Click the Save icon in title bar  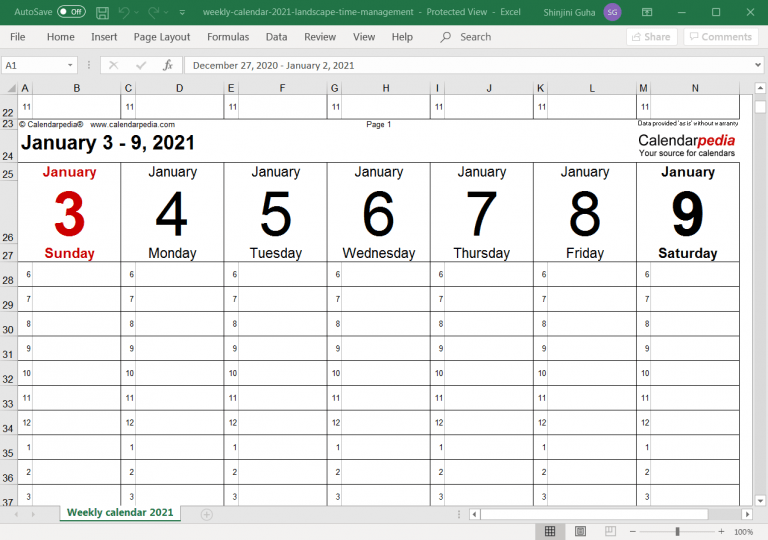click(101, 12)
